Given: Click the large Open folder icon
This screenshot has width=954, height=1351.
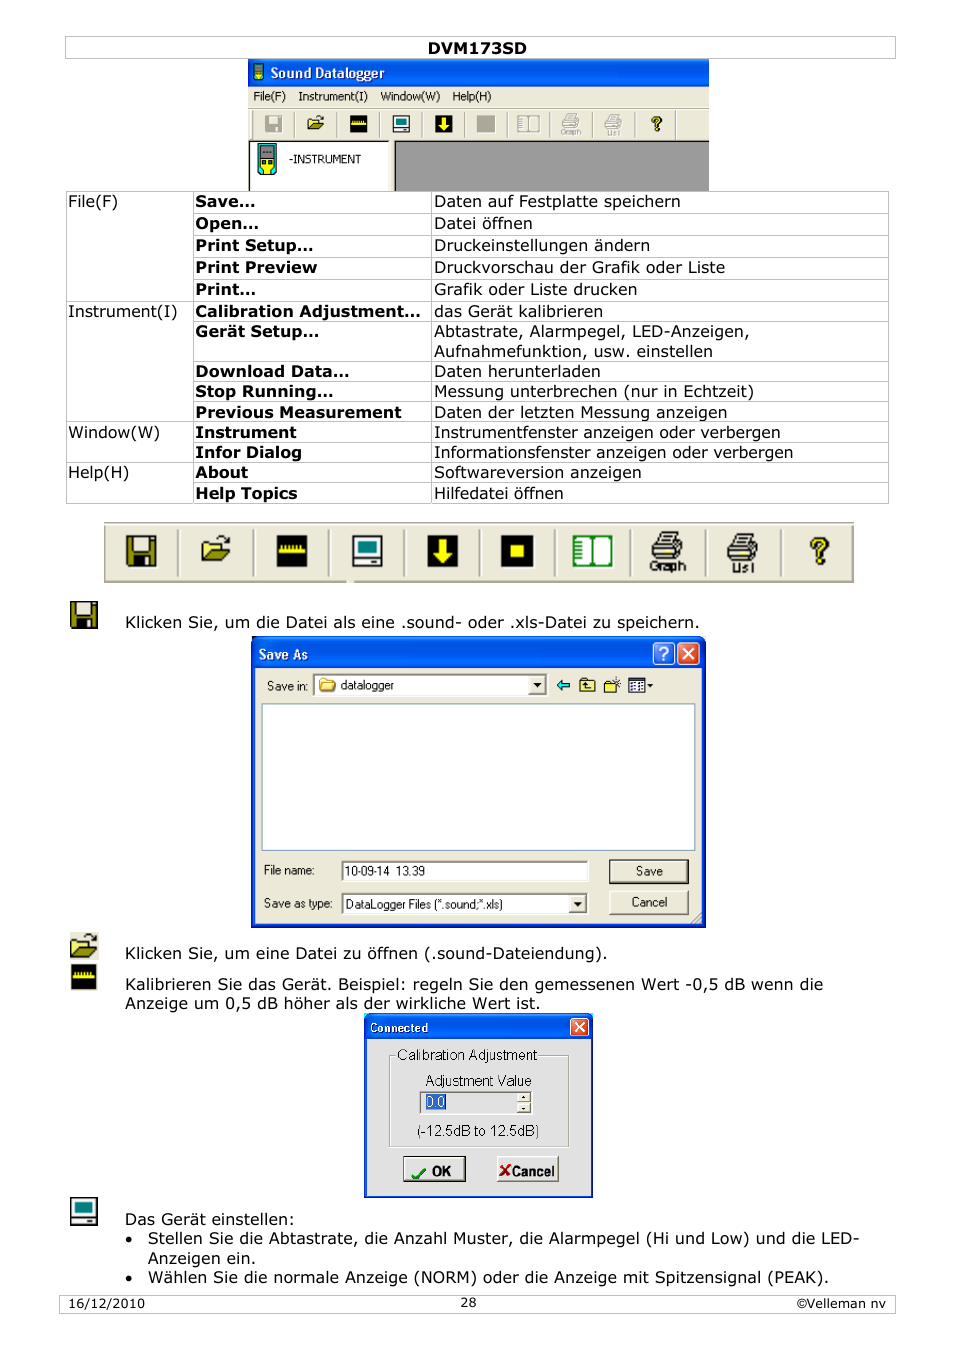Looking at the screenshot, I should coord(216,551).
